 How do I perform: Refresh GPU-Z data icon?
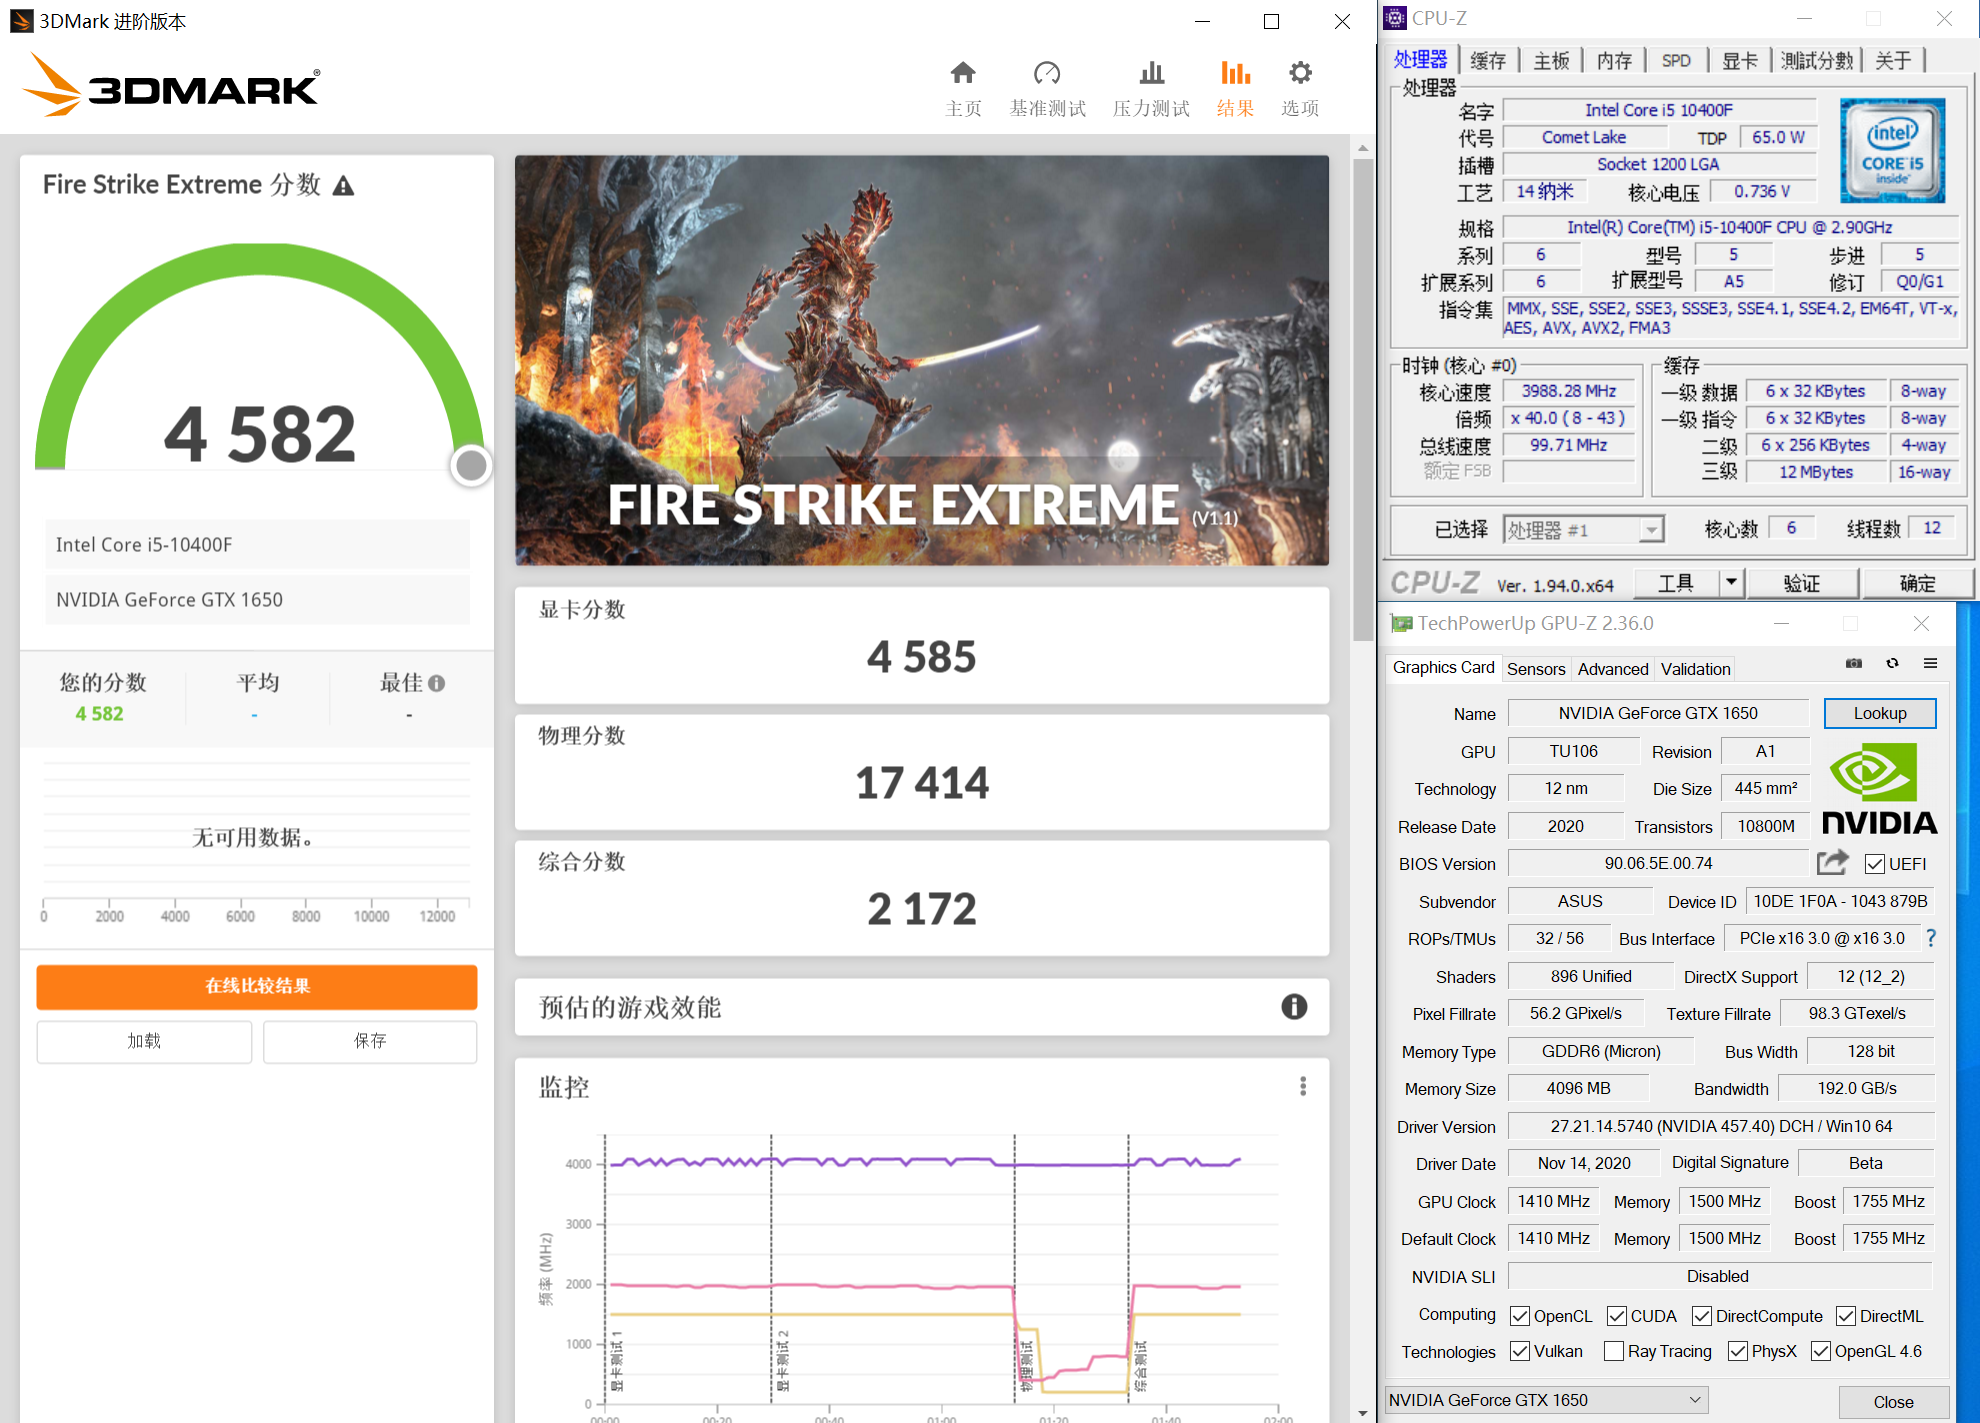pyautogui.click(x=1892, y=663)
